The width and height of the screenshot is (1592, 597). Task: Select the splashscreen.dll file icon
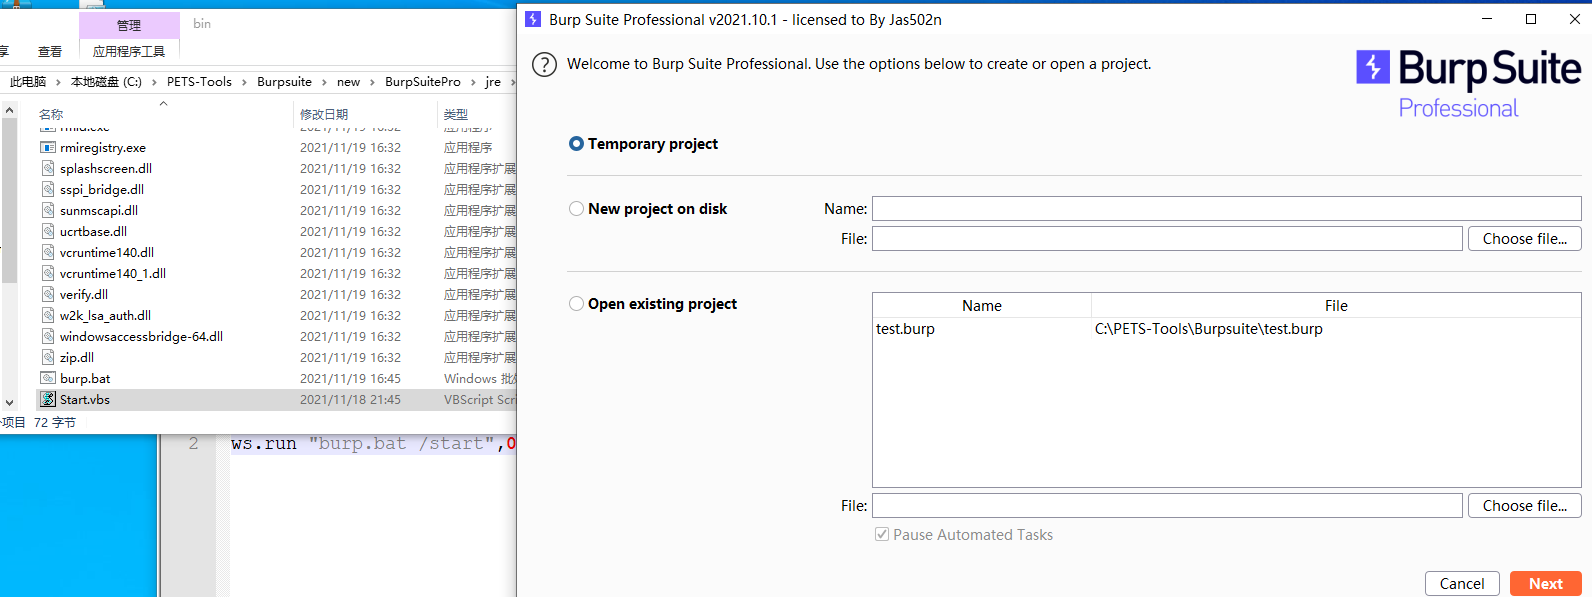pyautogui.click(x=48, y=169)
